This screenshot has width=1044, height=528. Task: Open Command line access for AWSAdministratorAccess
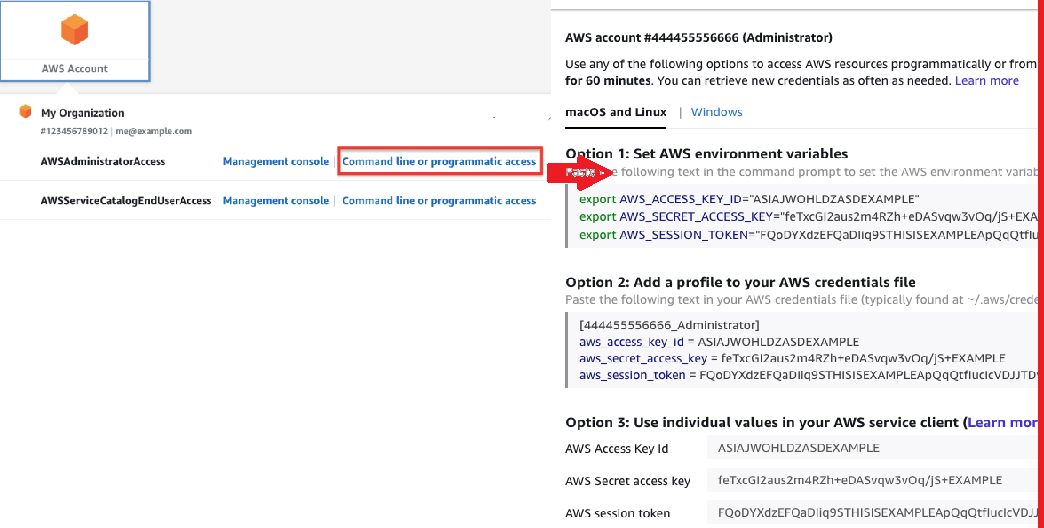coord(439,161)
